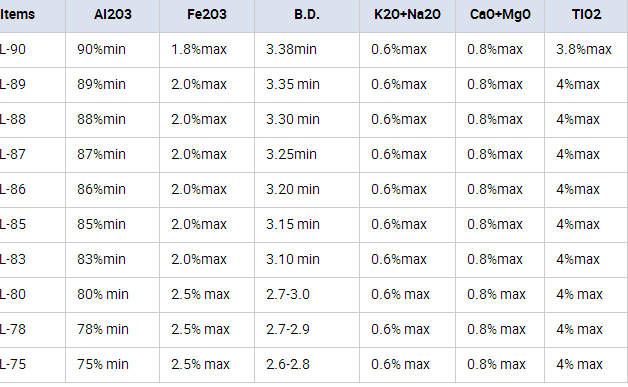
Task: Click the 2.7-3.0 density cell
Action: [307, 295]
